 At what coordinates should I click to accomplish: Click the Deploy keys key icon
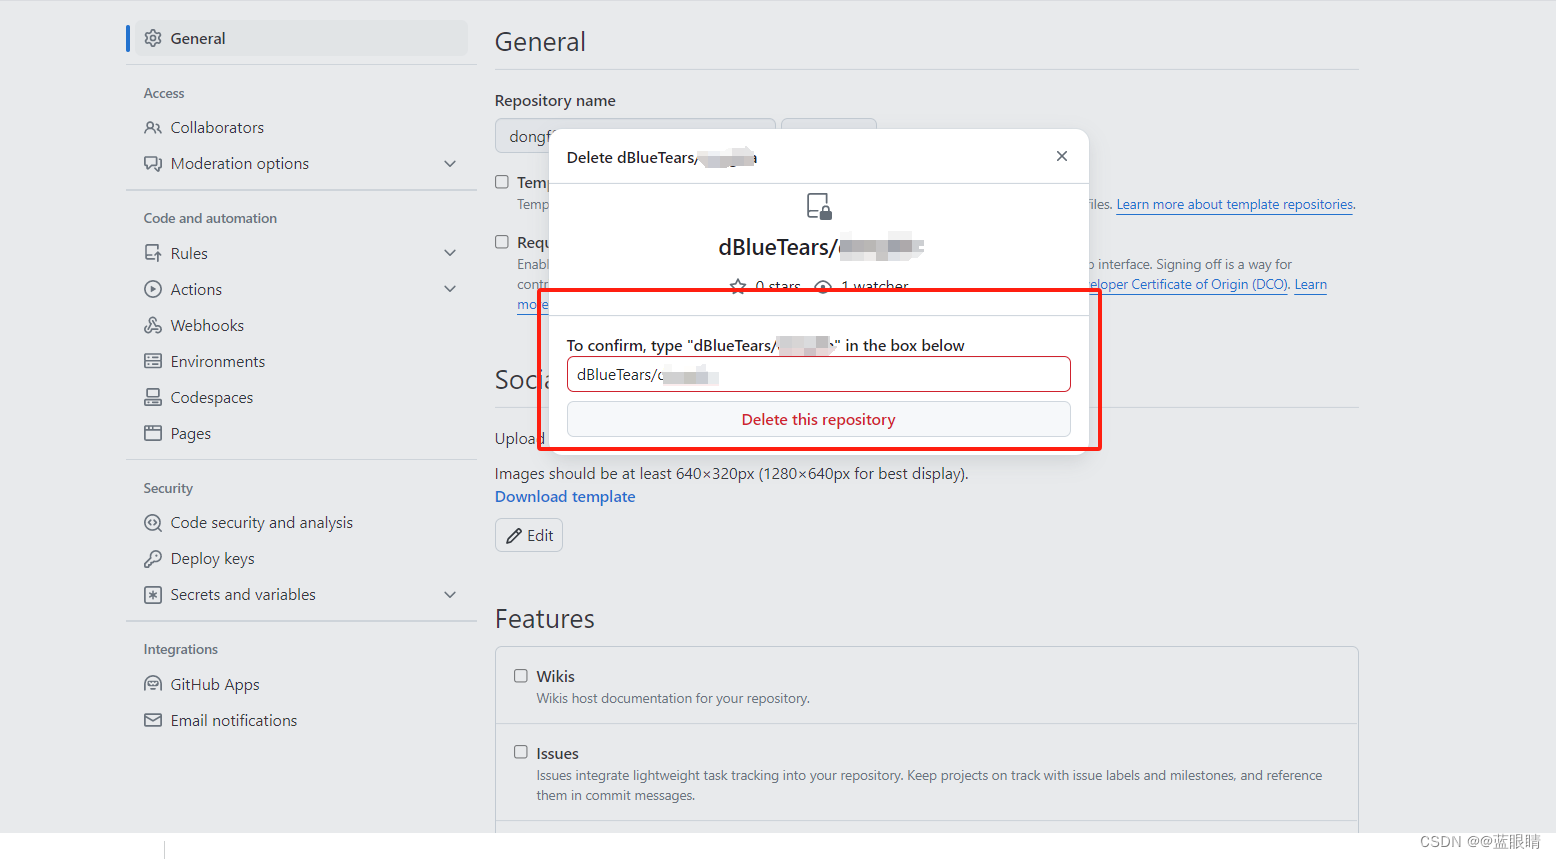153,558
